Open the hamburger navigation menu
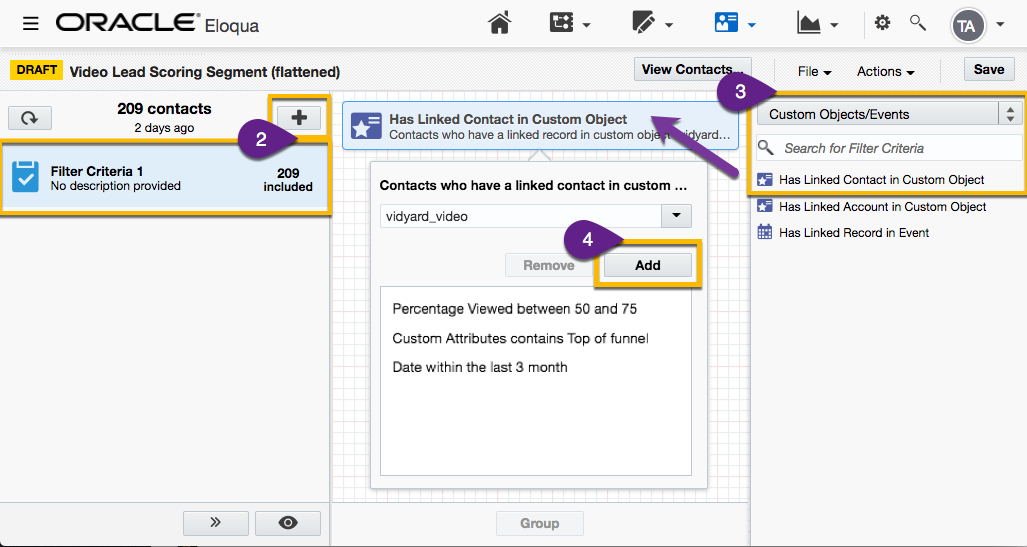This screenshot has width=1027, height=547. point(30,24)
